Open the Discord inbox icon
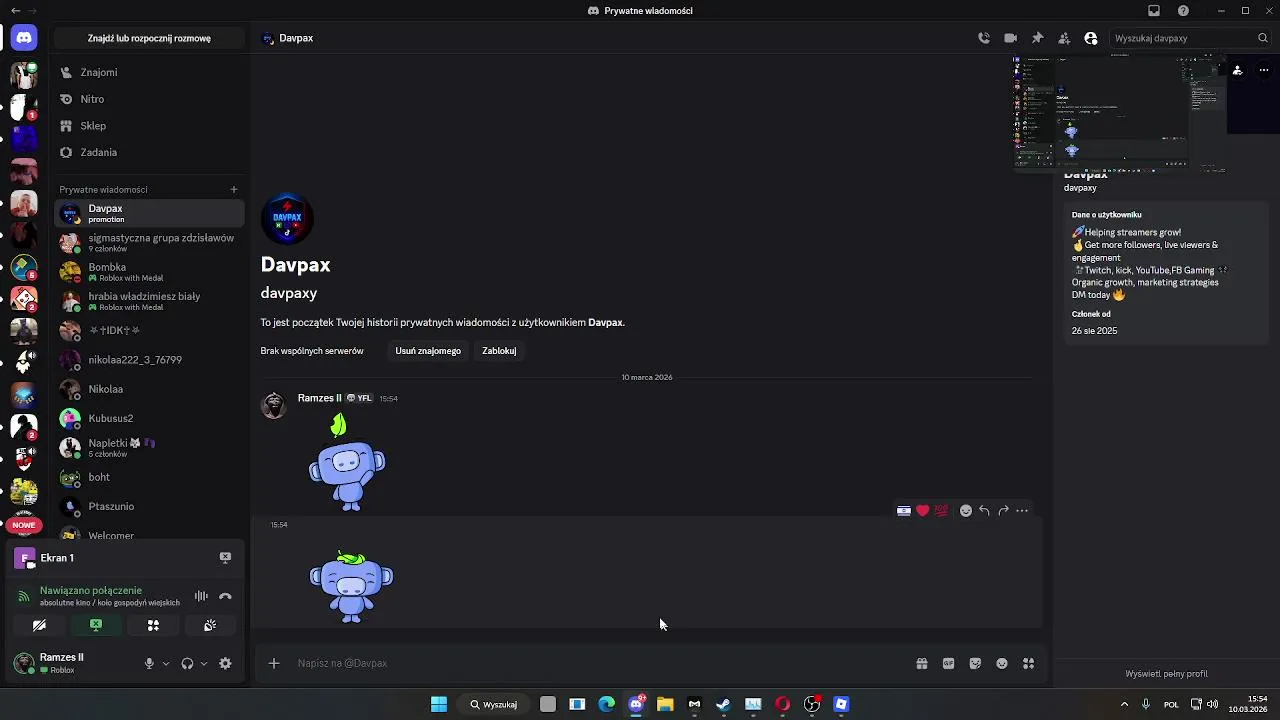 tap(1154, 10)
